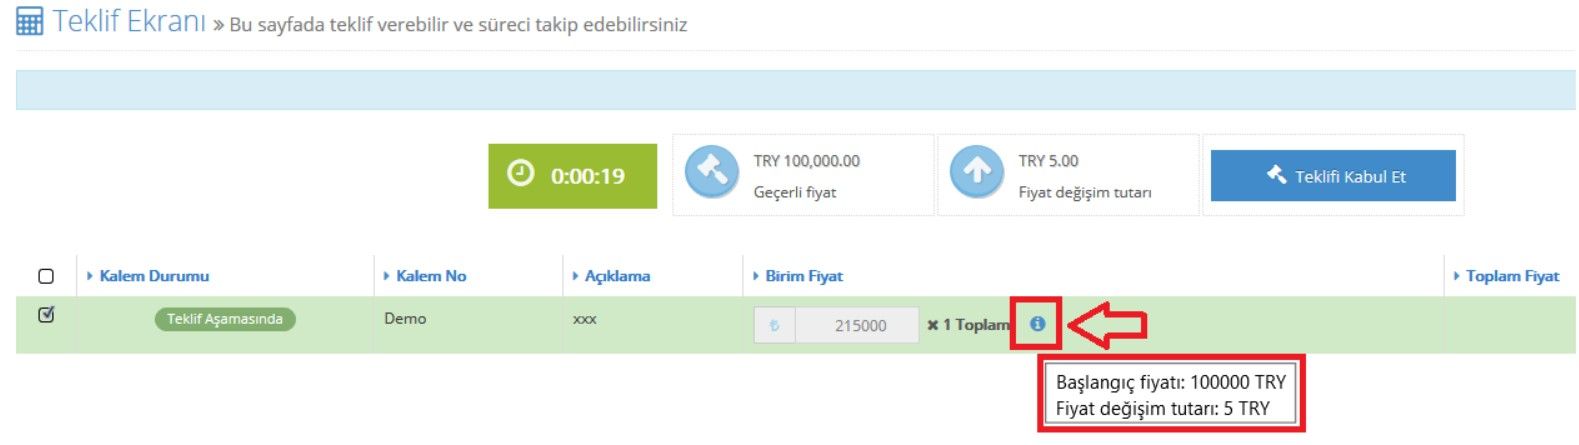1579x445 pixels.
Task: Click the calculator icon beside Teklif Ekranı title
Action: coord(30,21)
